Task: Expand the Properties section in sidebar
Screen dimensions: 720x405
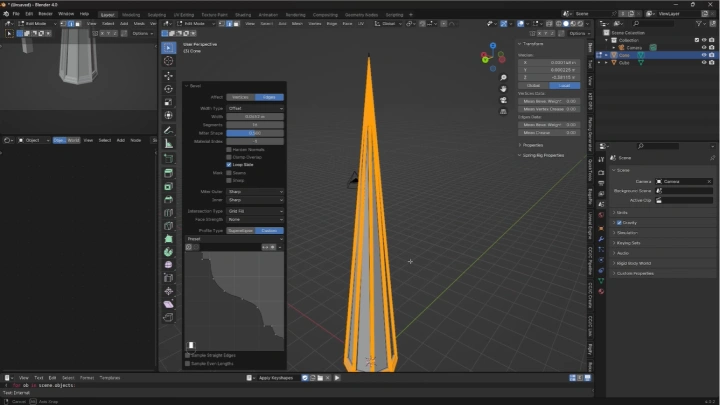Action: [x=533, y=145]
